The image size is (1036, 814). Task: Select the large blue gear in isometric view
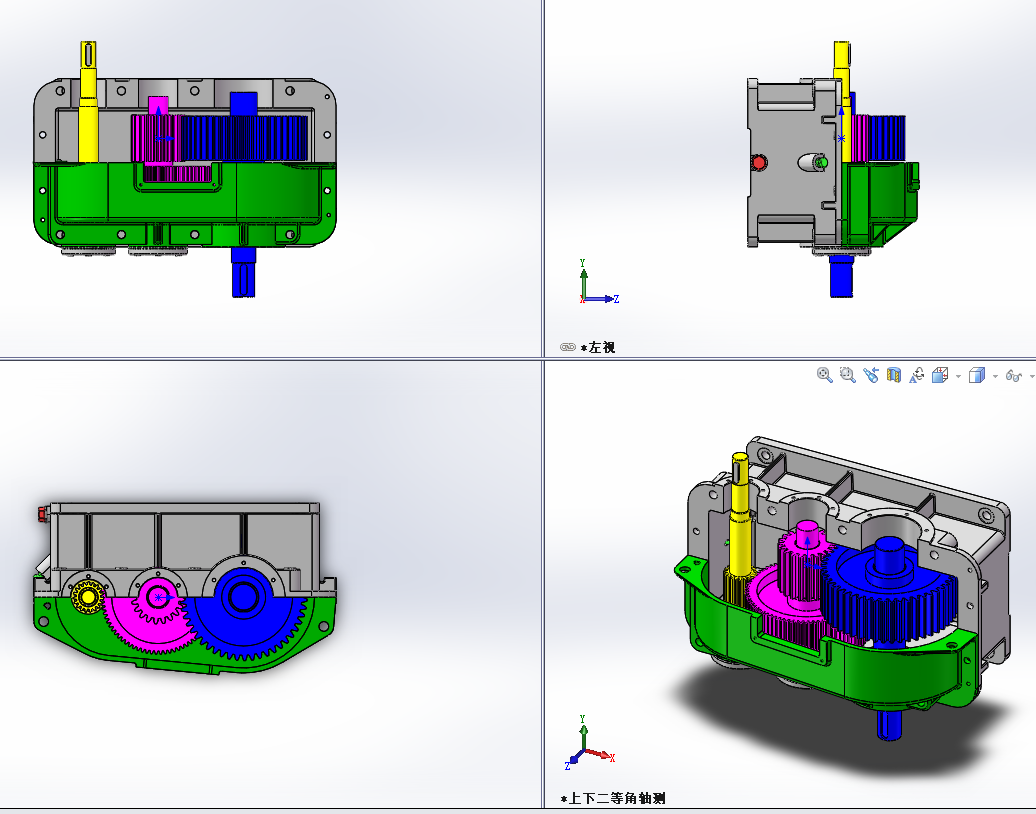pos(889,591)
